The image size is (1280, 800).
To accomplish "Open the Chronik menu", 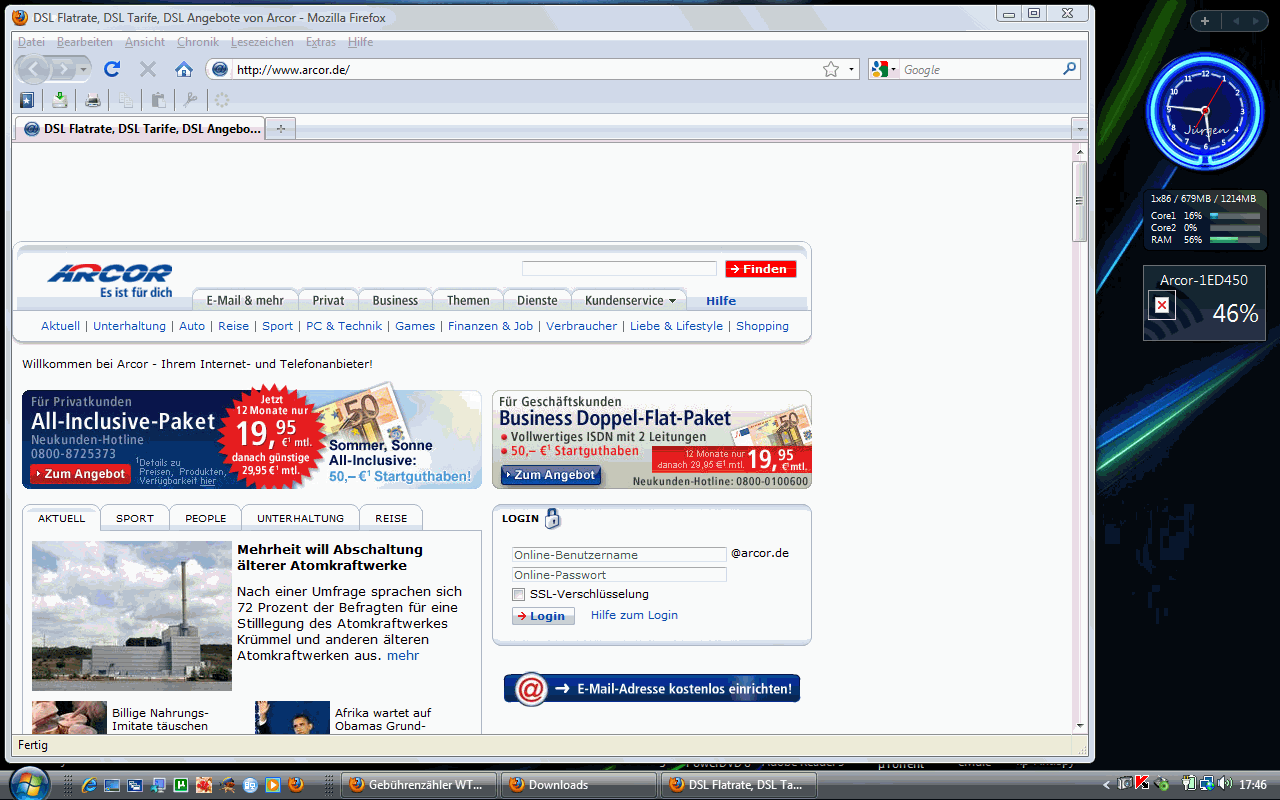I will coord(198,42).
